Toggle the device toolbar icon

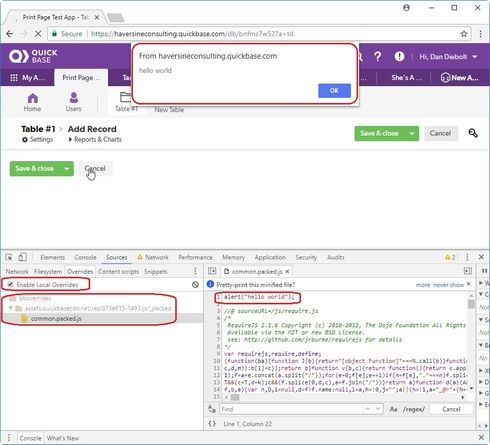click(22, 257)
